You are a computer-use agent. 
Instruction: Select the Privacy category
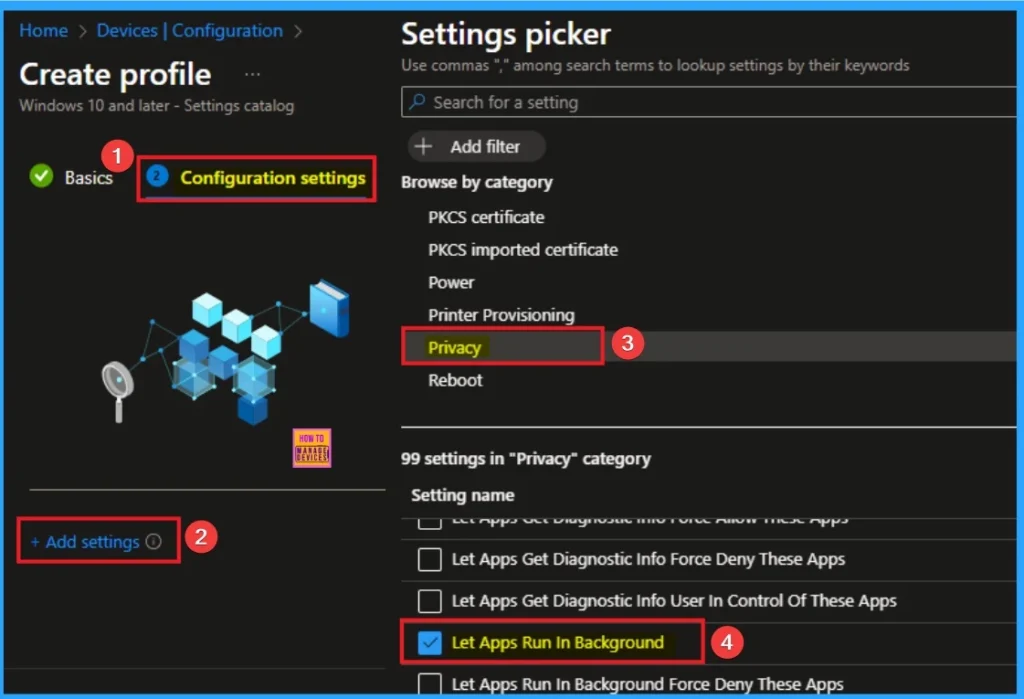(x=455, y=348)
